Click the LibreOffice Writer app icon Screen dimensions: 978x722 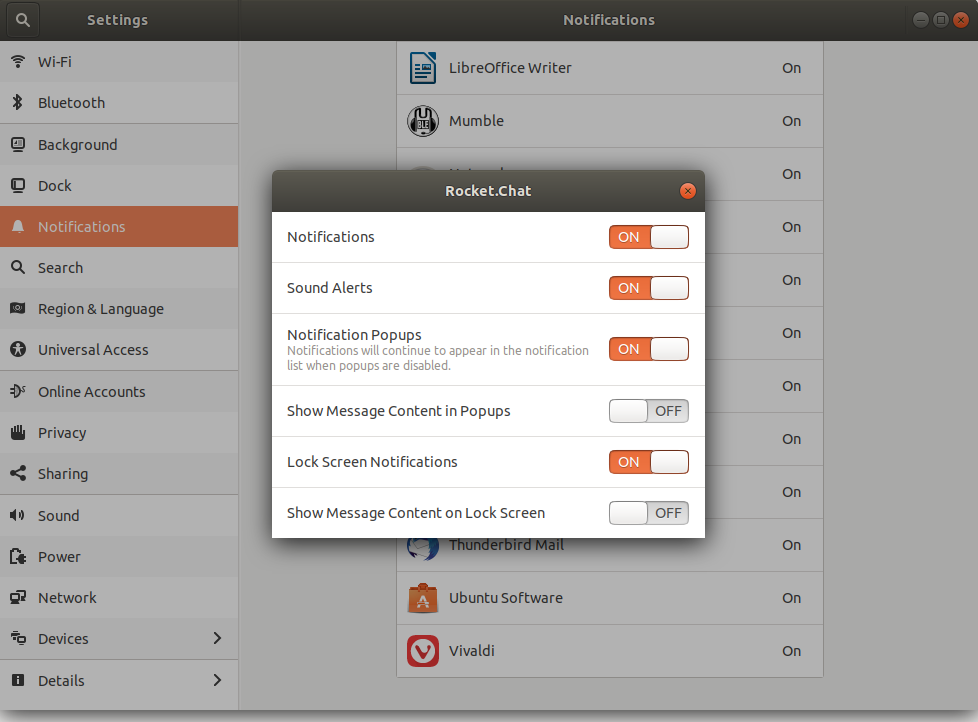(x=423, y=68)
